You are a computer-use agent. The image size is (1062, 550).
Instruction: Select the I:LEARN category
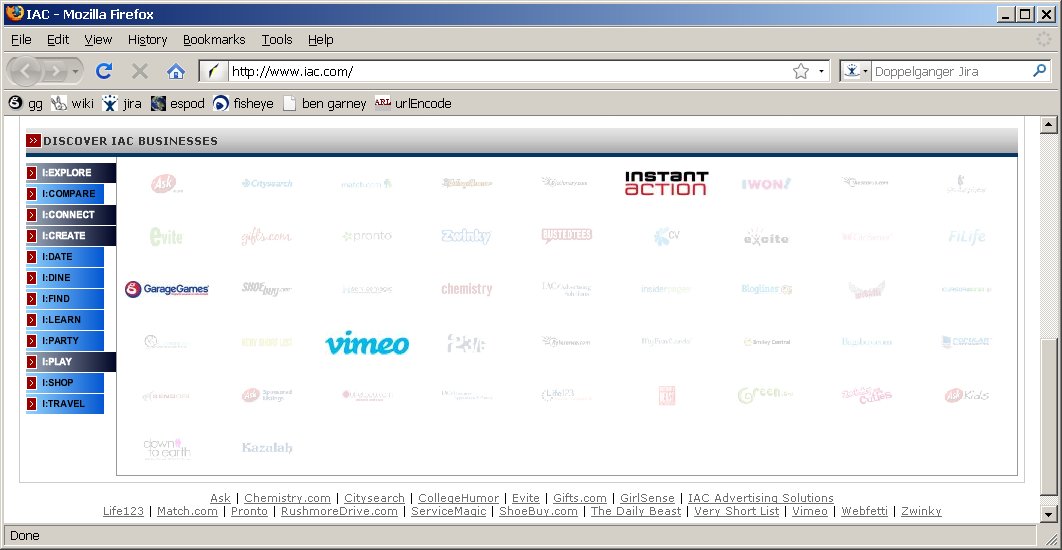pos(65,320)
